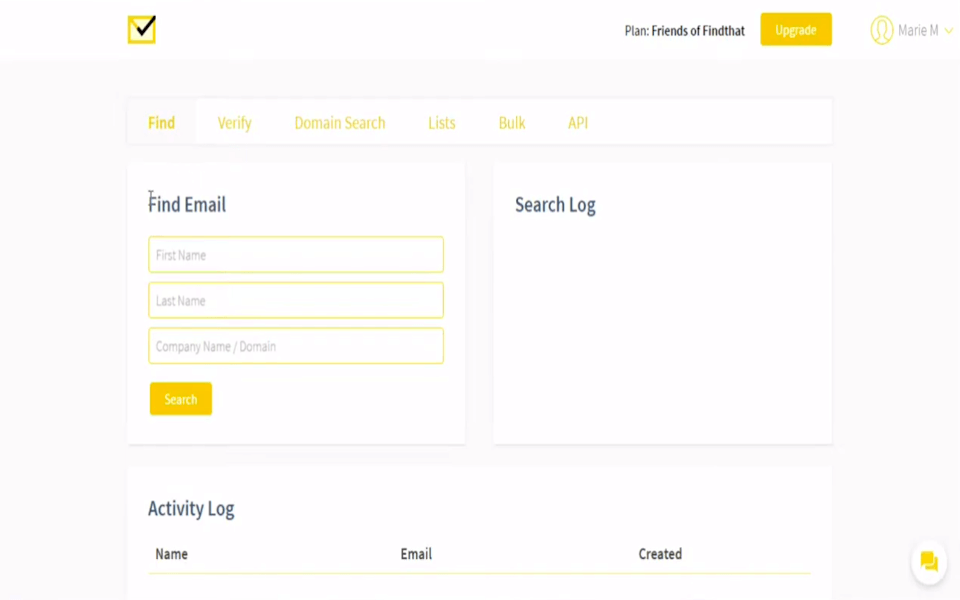Focus the Last Name input field
The height and width of the screenshot is (600, 960).
click(x=296, y=300)
